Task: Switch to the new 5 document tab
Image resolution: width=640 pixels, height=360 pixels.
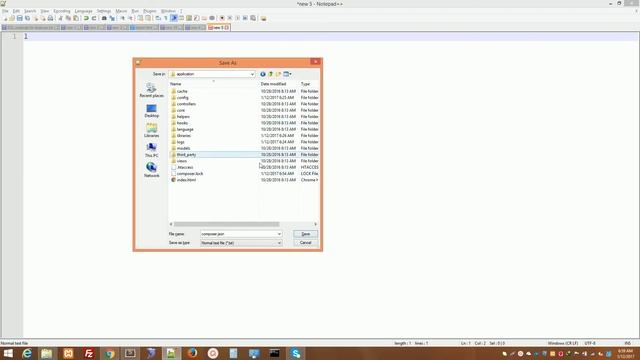Action: pyautogui.click(x=219, y=28)
